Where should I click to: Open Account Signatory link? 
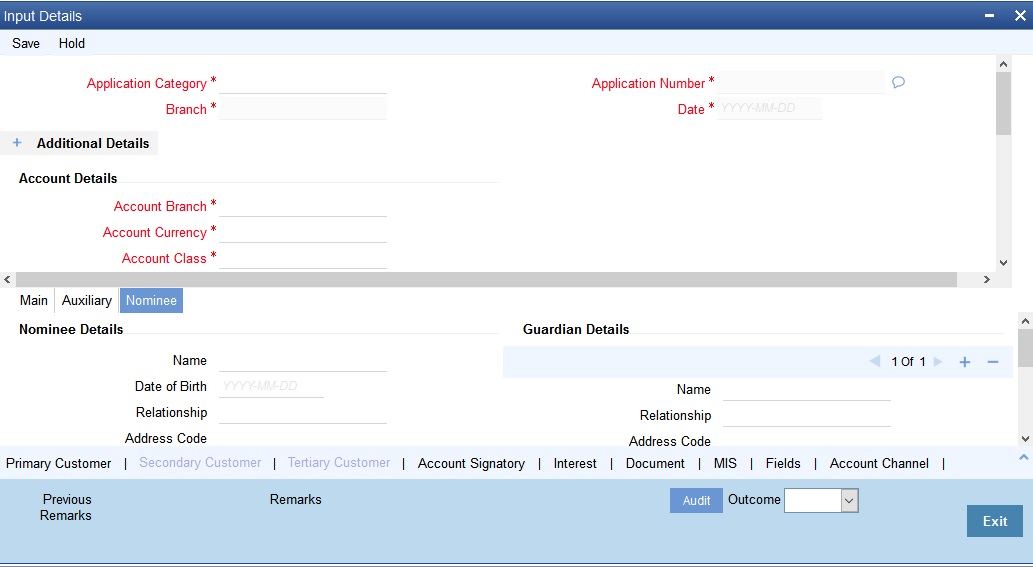472,464
